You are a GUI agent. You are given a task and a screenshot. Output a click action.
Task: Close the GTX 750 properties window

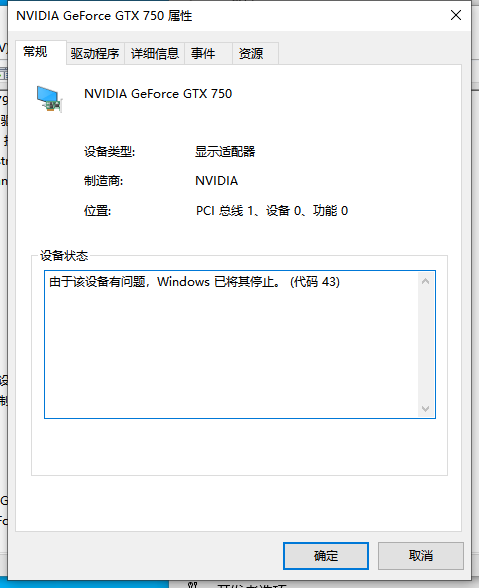(456, 15)
